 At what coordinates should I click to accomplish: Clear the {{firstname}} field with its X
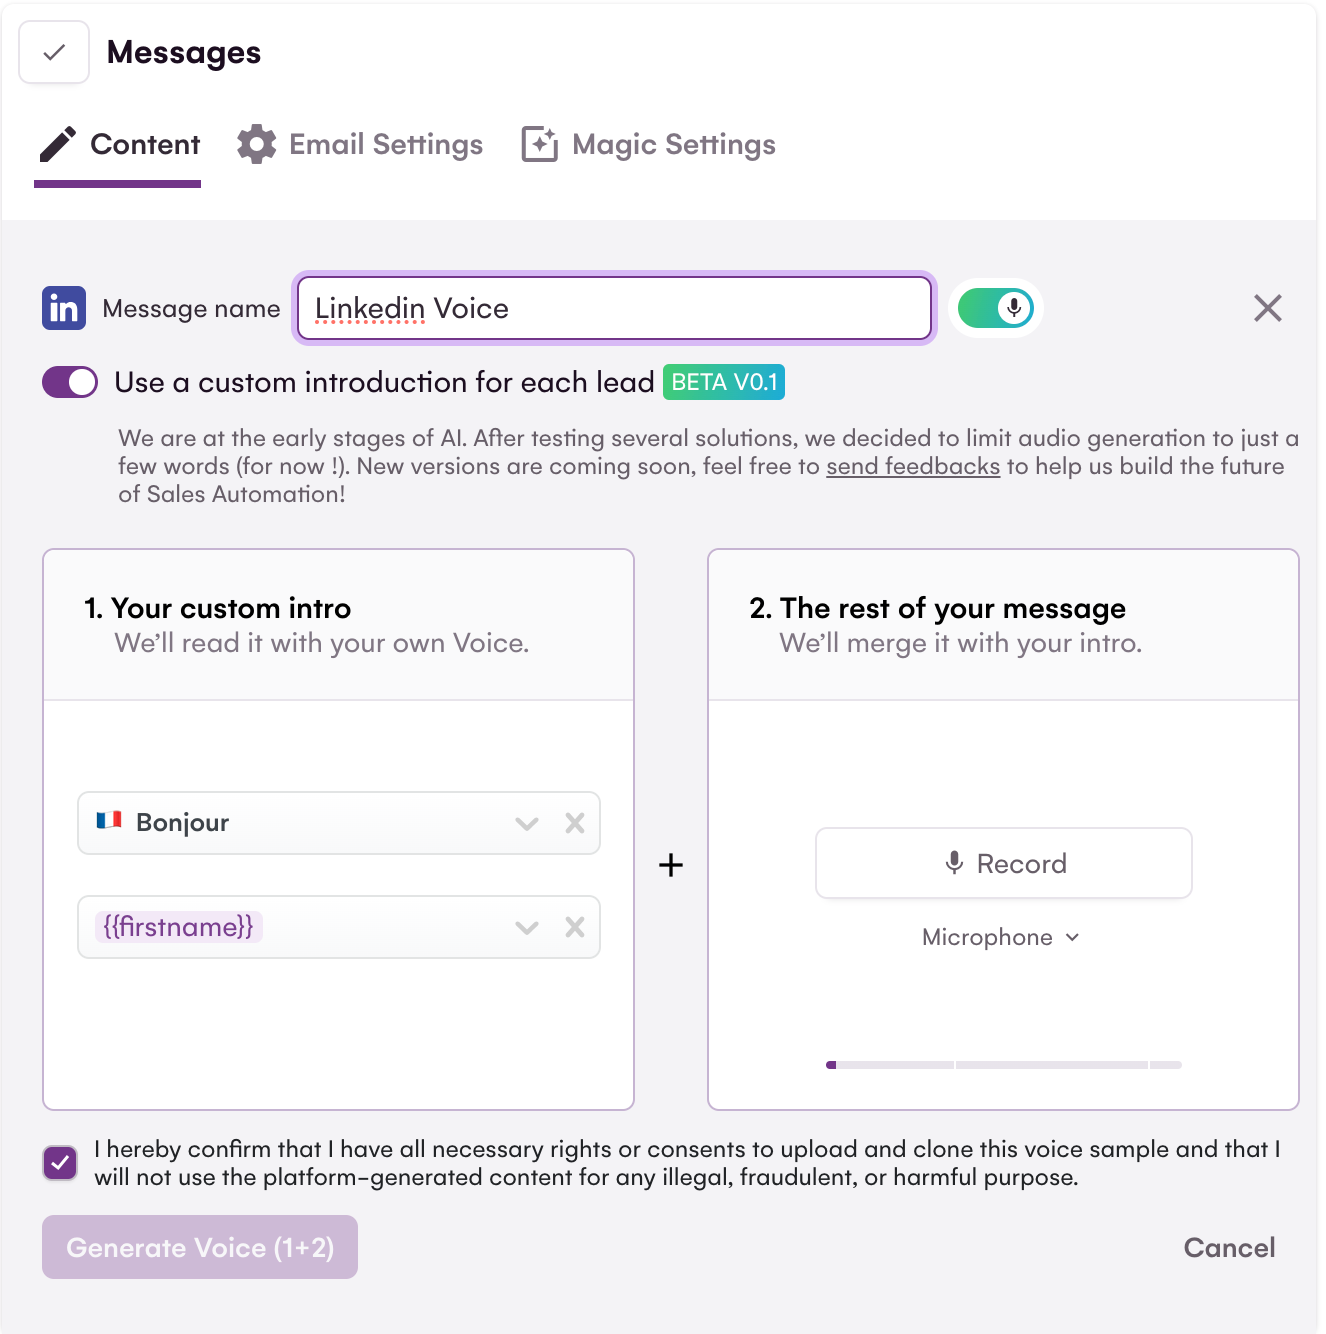(x=575, y=927)
